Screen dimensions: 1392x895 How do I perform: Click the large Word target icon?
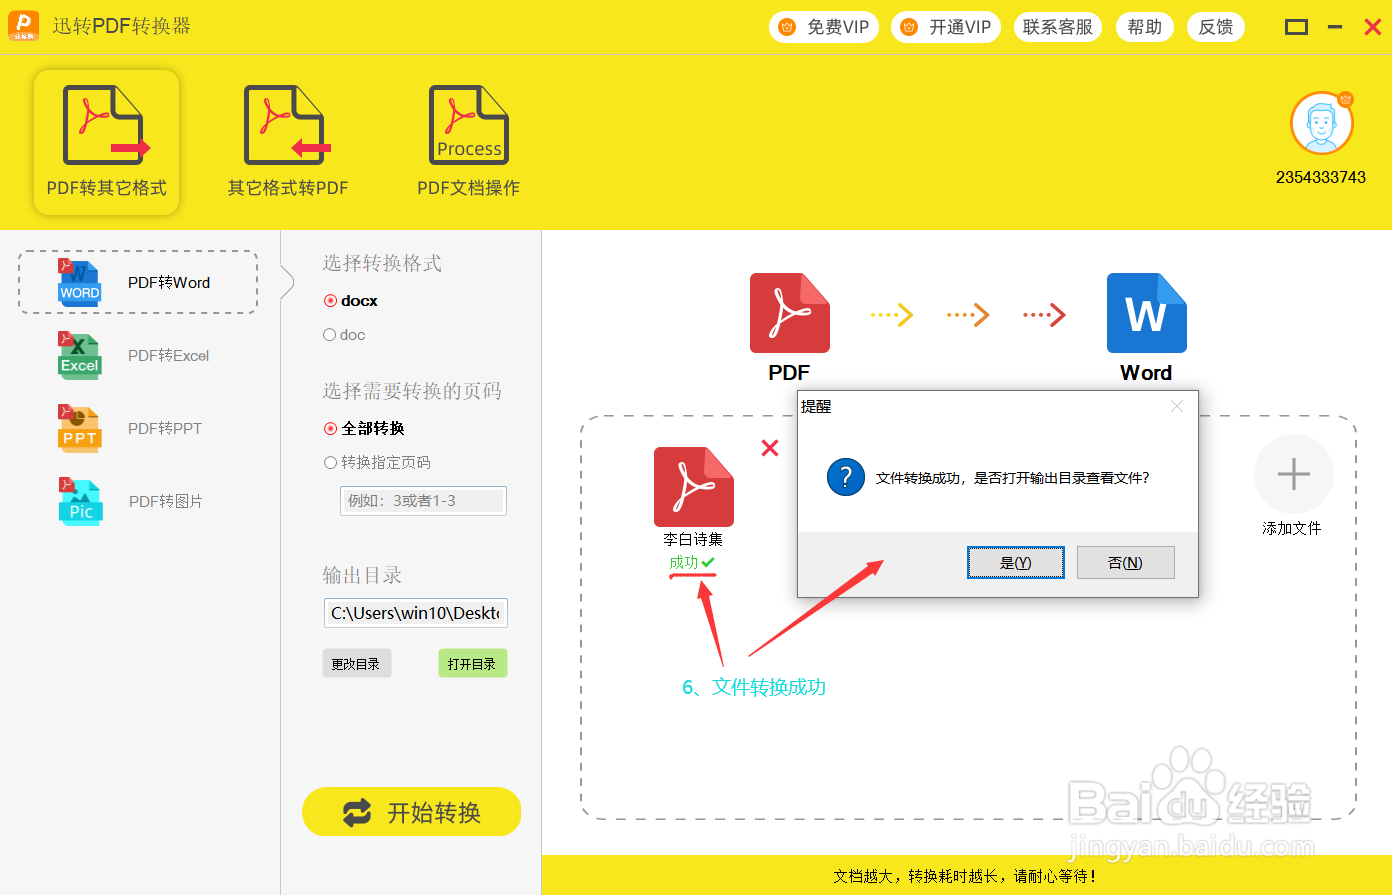tap(1147, 313)
